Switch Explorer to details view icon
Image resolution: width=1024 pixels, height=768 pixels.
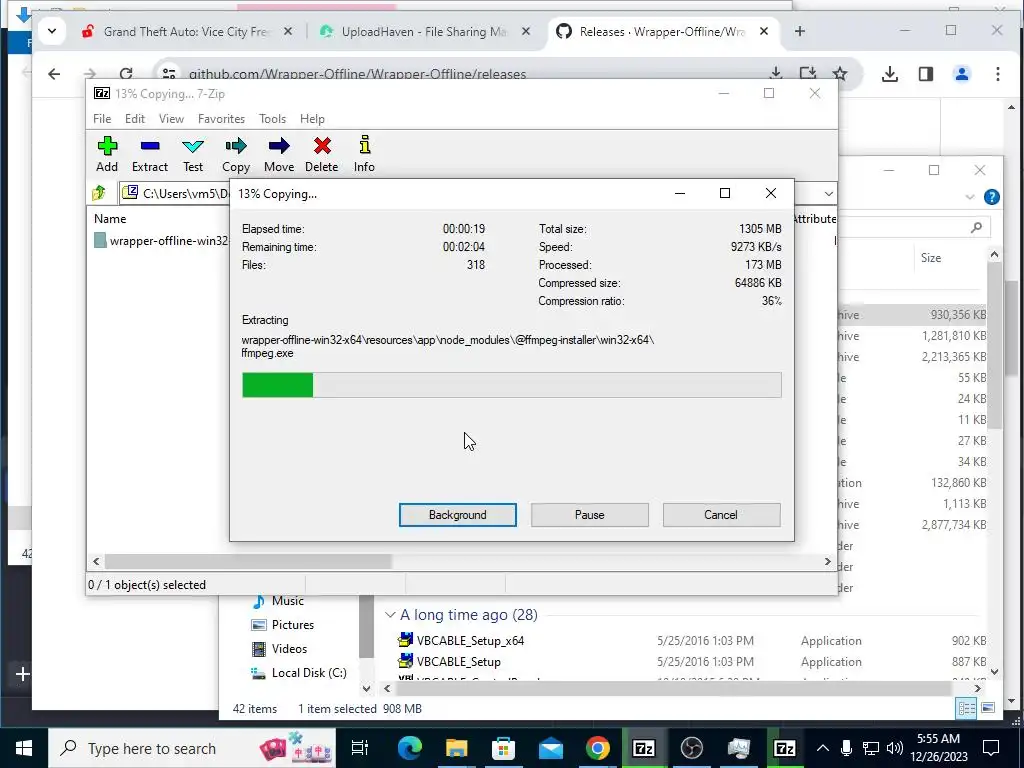pos(967,708)
